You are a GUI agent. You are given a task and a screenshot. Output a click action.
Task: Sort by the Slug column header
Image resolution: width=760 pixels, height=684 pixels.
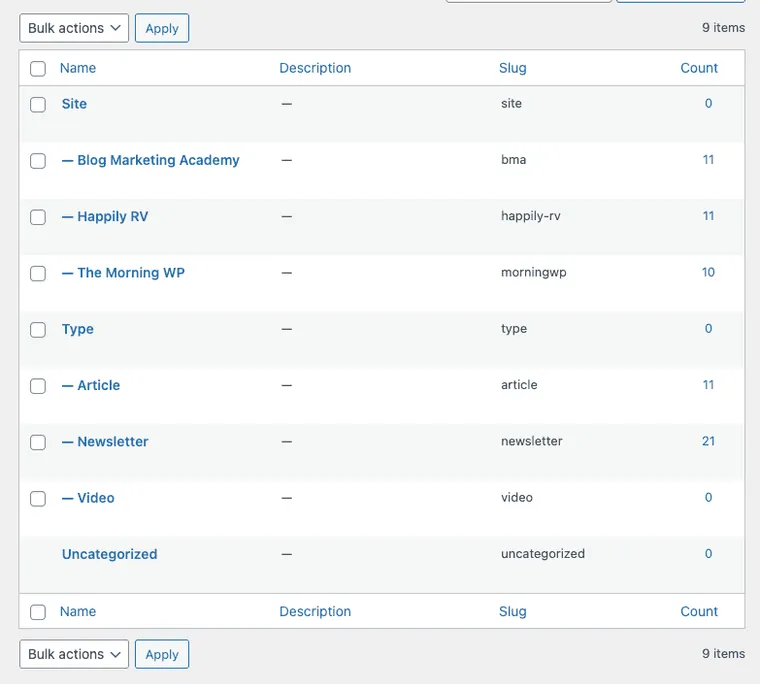(513, 68)
